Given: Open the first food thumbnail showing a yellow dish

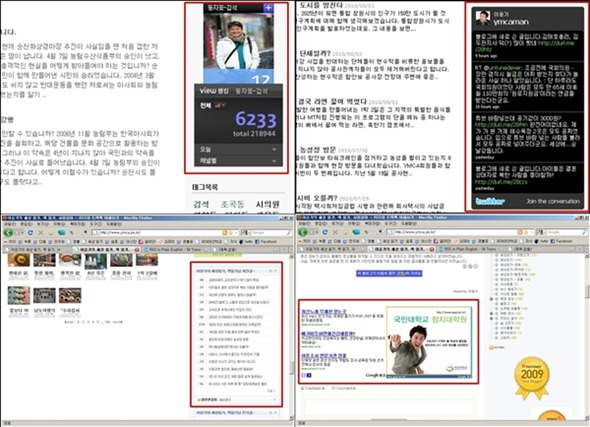Looking at the screenshot, I should pyautogui.click(x=19, y=260).
